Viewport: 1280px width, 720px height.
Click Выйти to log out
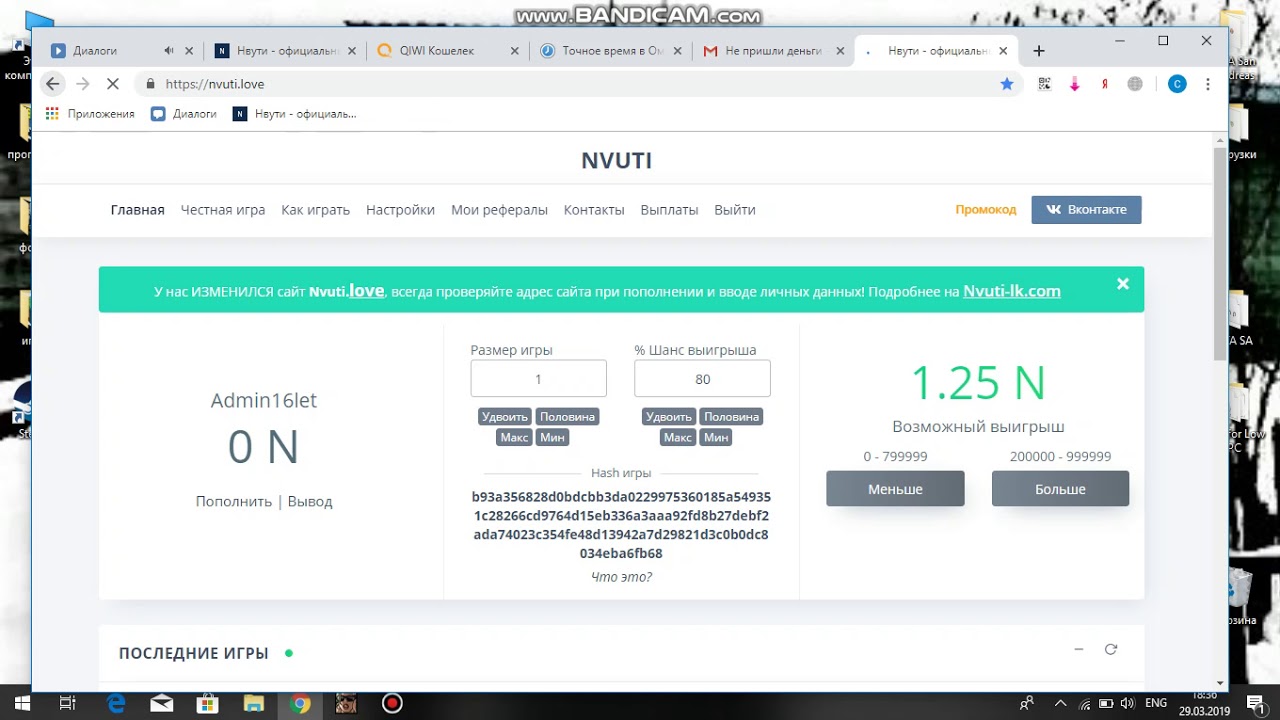(735, 210)
